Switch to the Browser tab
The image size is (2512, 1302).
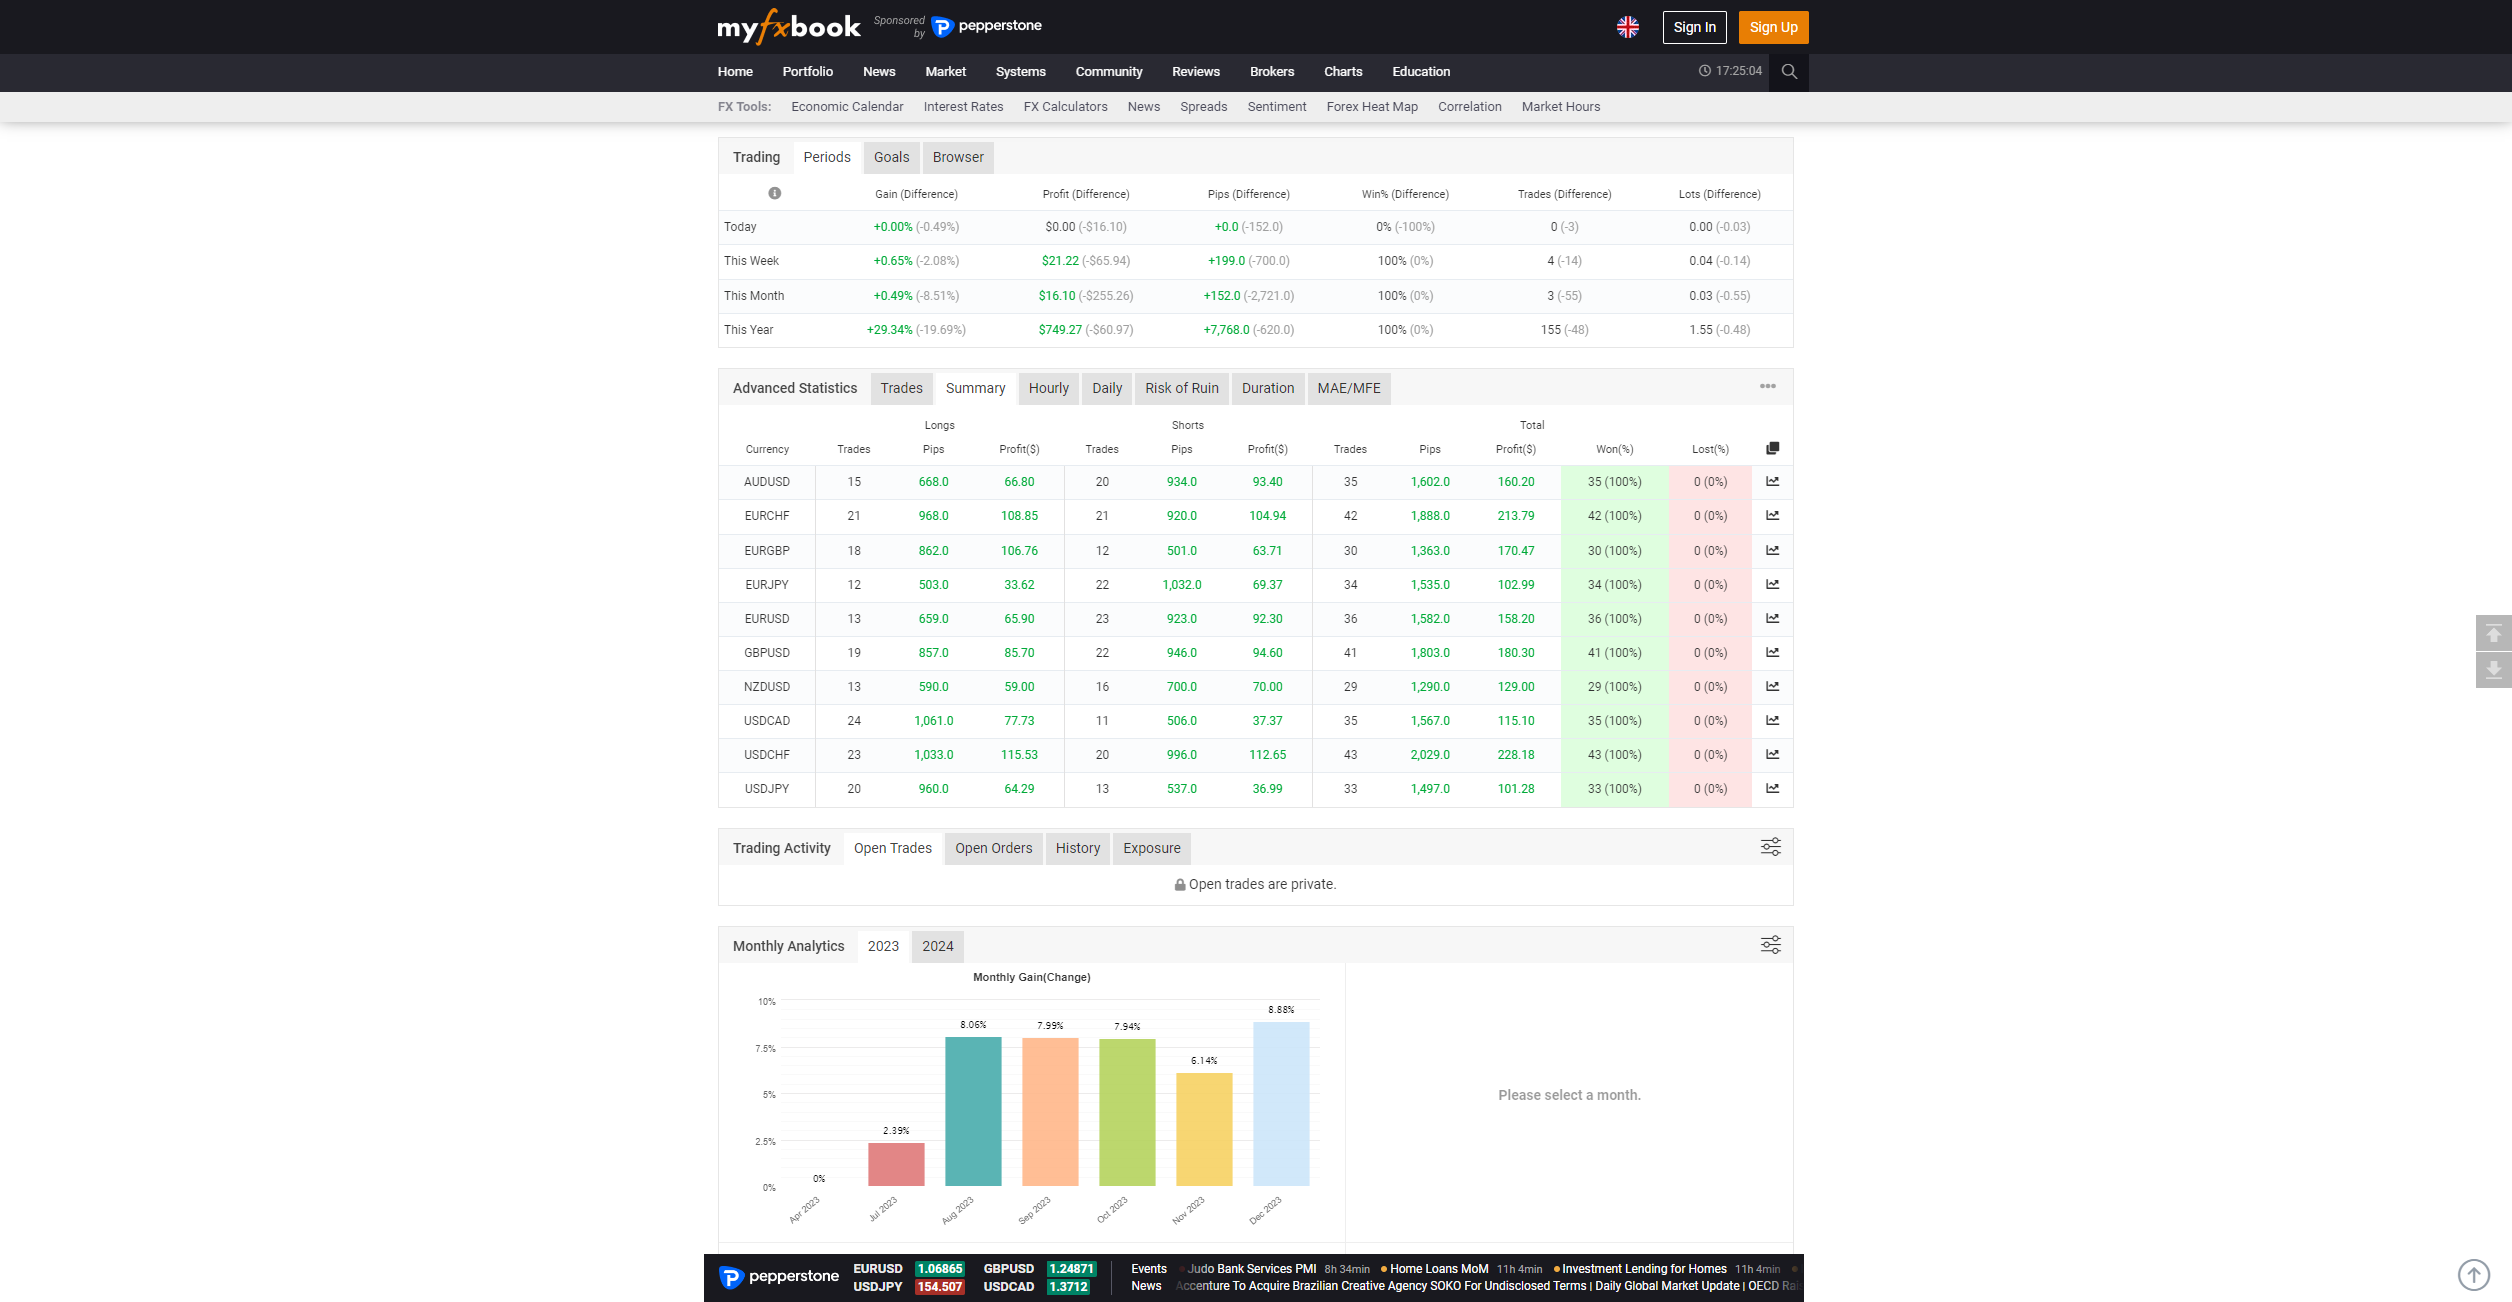tap(958, 157)
